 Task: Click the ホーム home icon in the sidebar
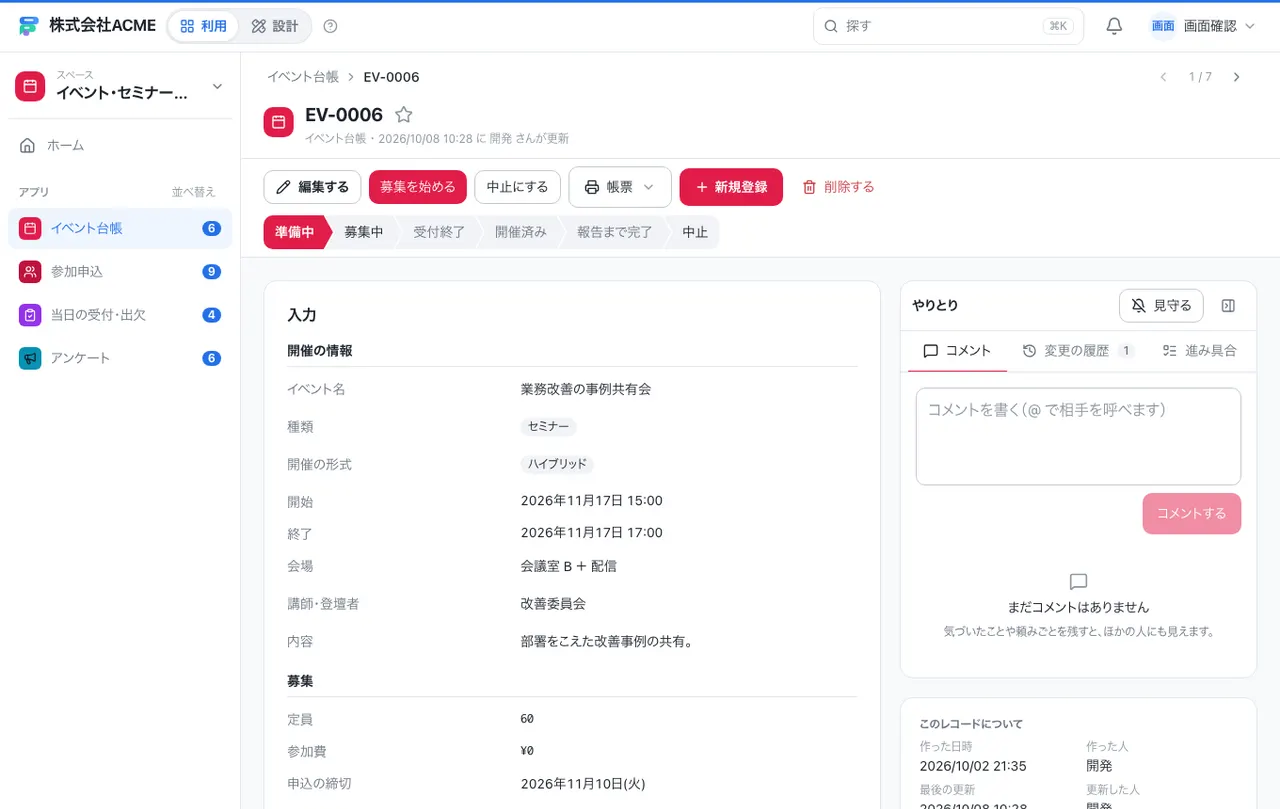[28, 145]
